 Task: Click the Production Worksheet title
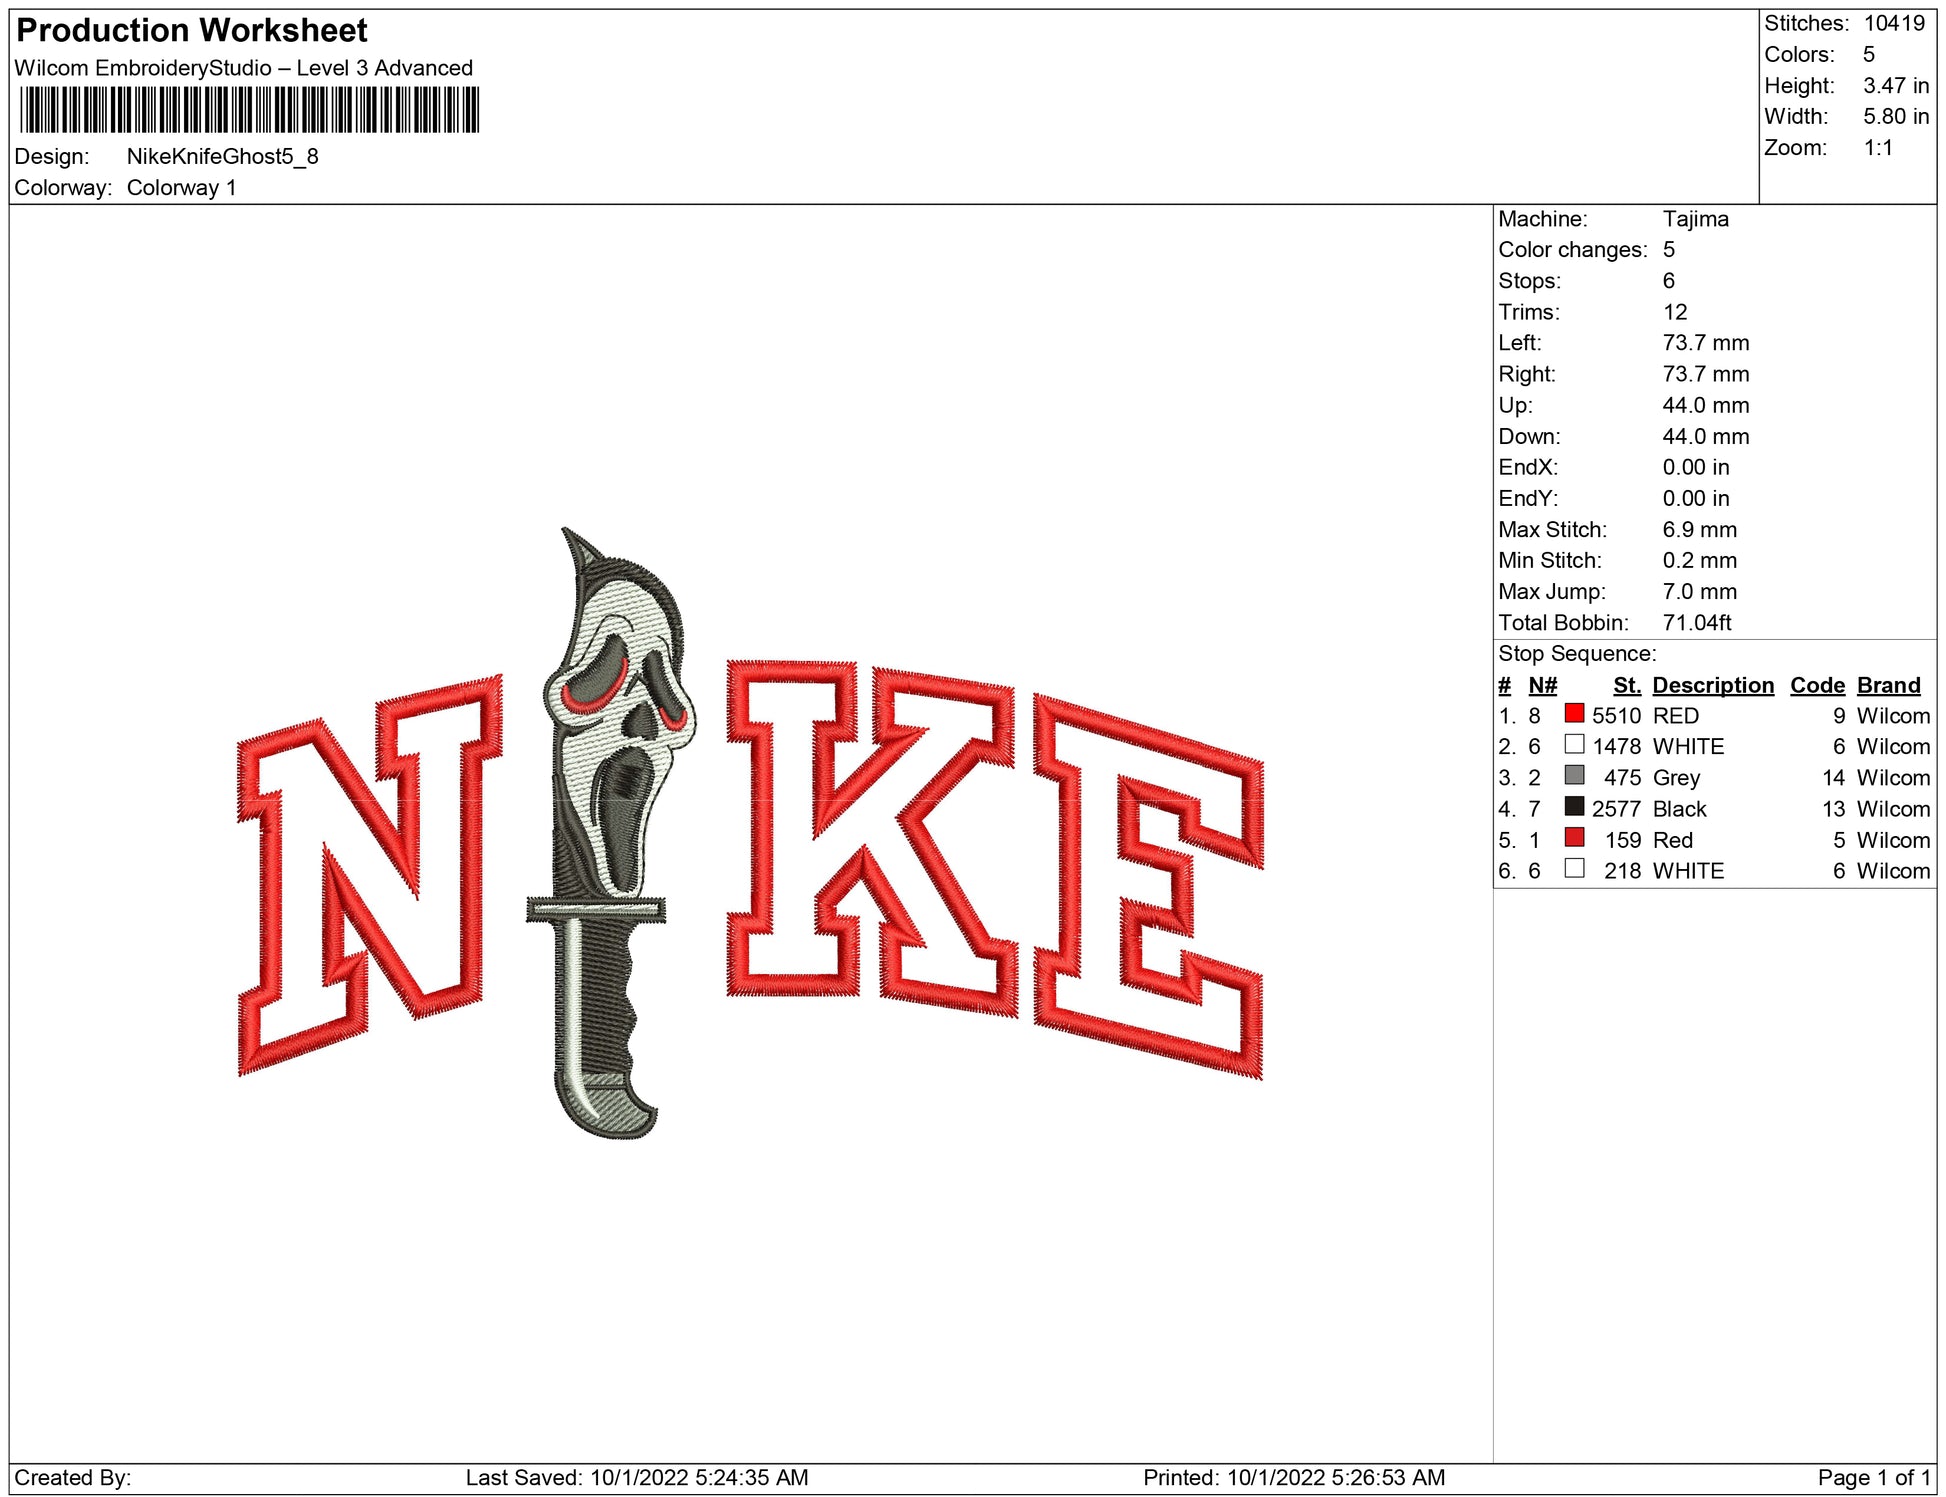[x=192, y=30]
